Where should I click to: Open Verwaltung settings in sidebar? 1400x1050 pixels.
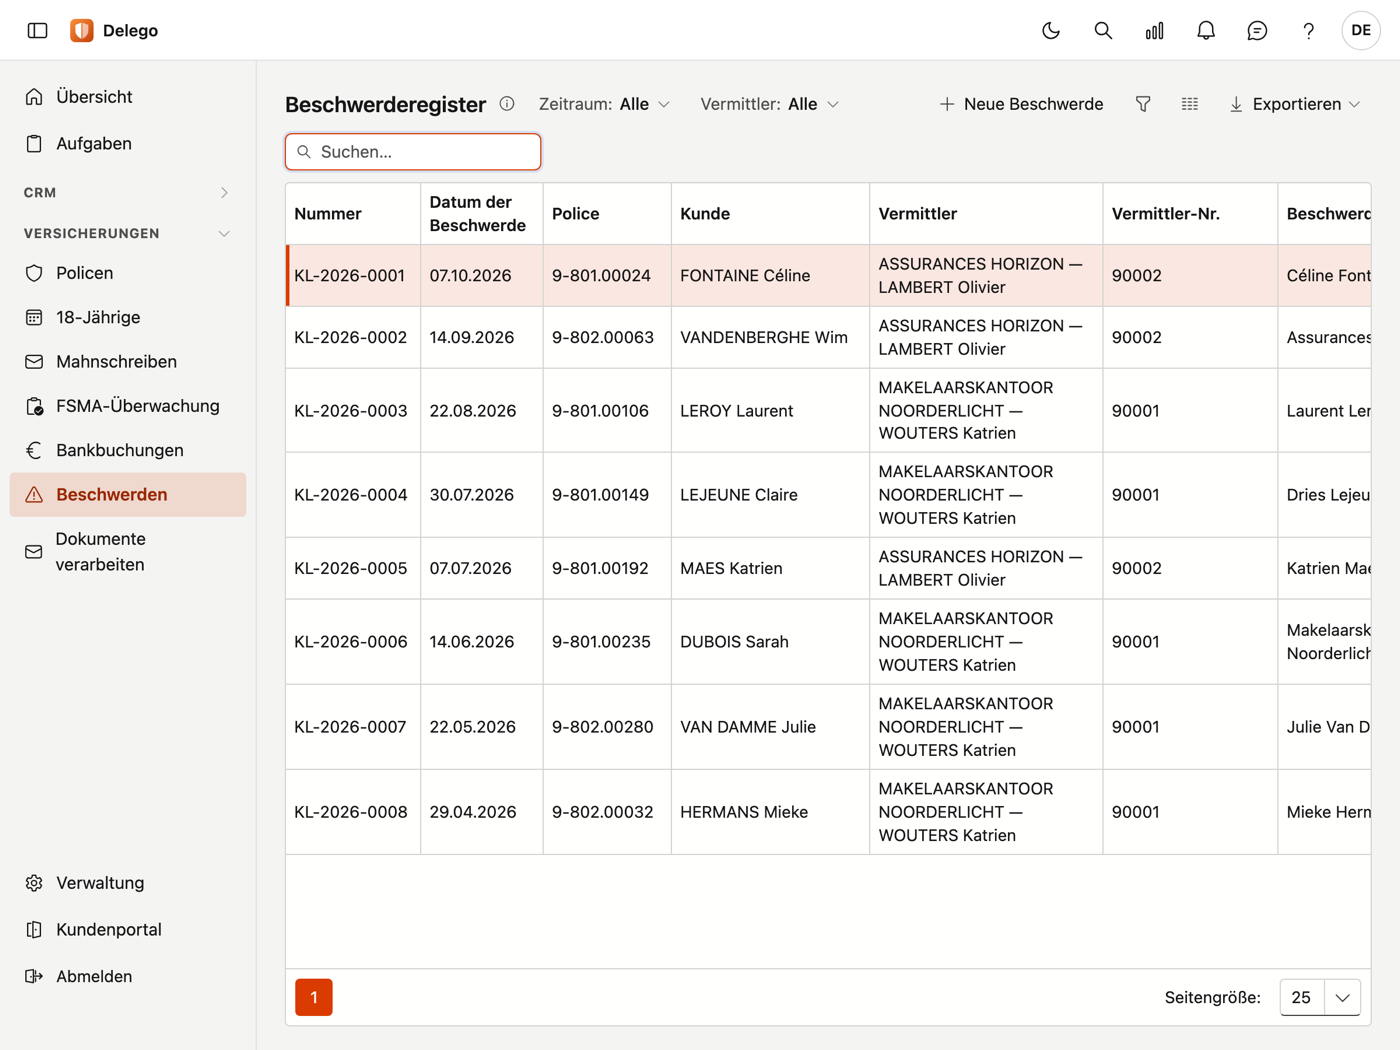pos(127,883)
